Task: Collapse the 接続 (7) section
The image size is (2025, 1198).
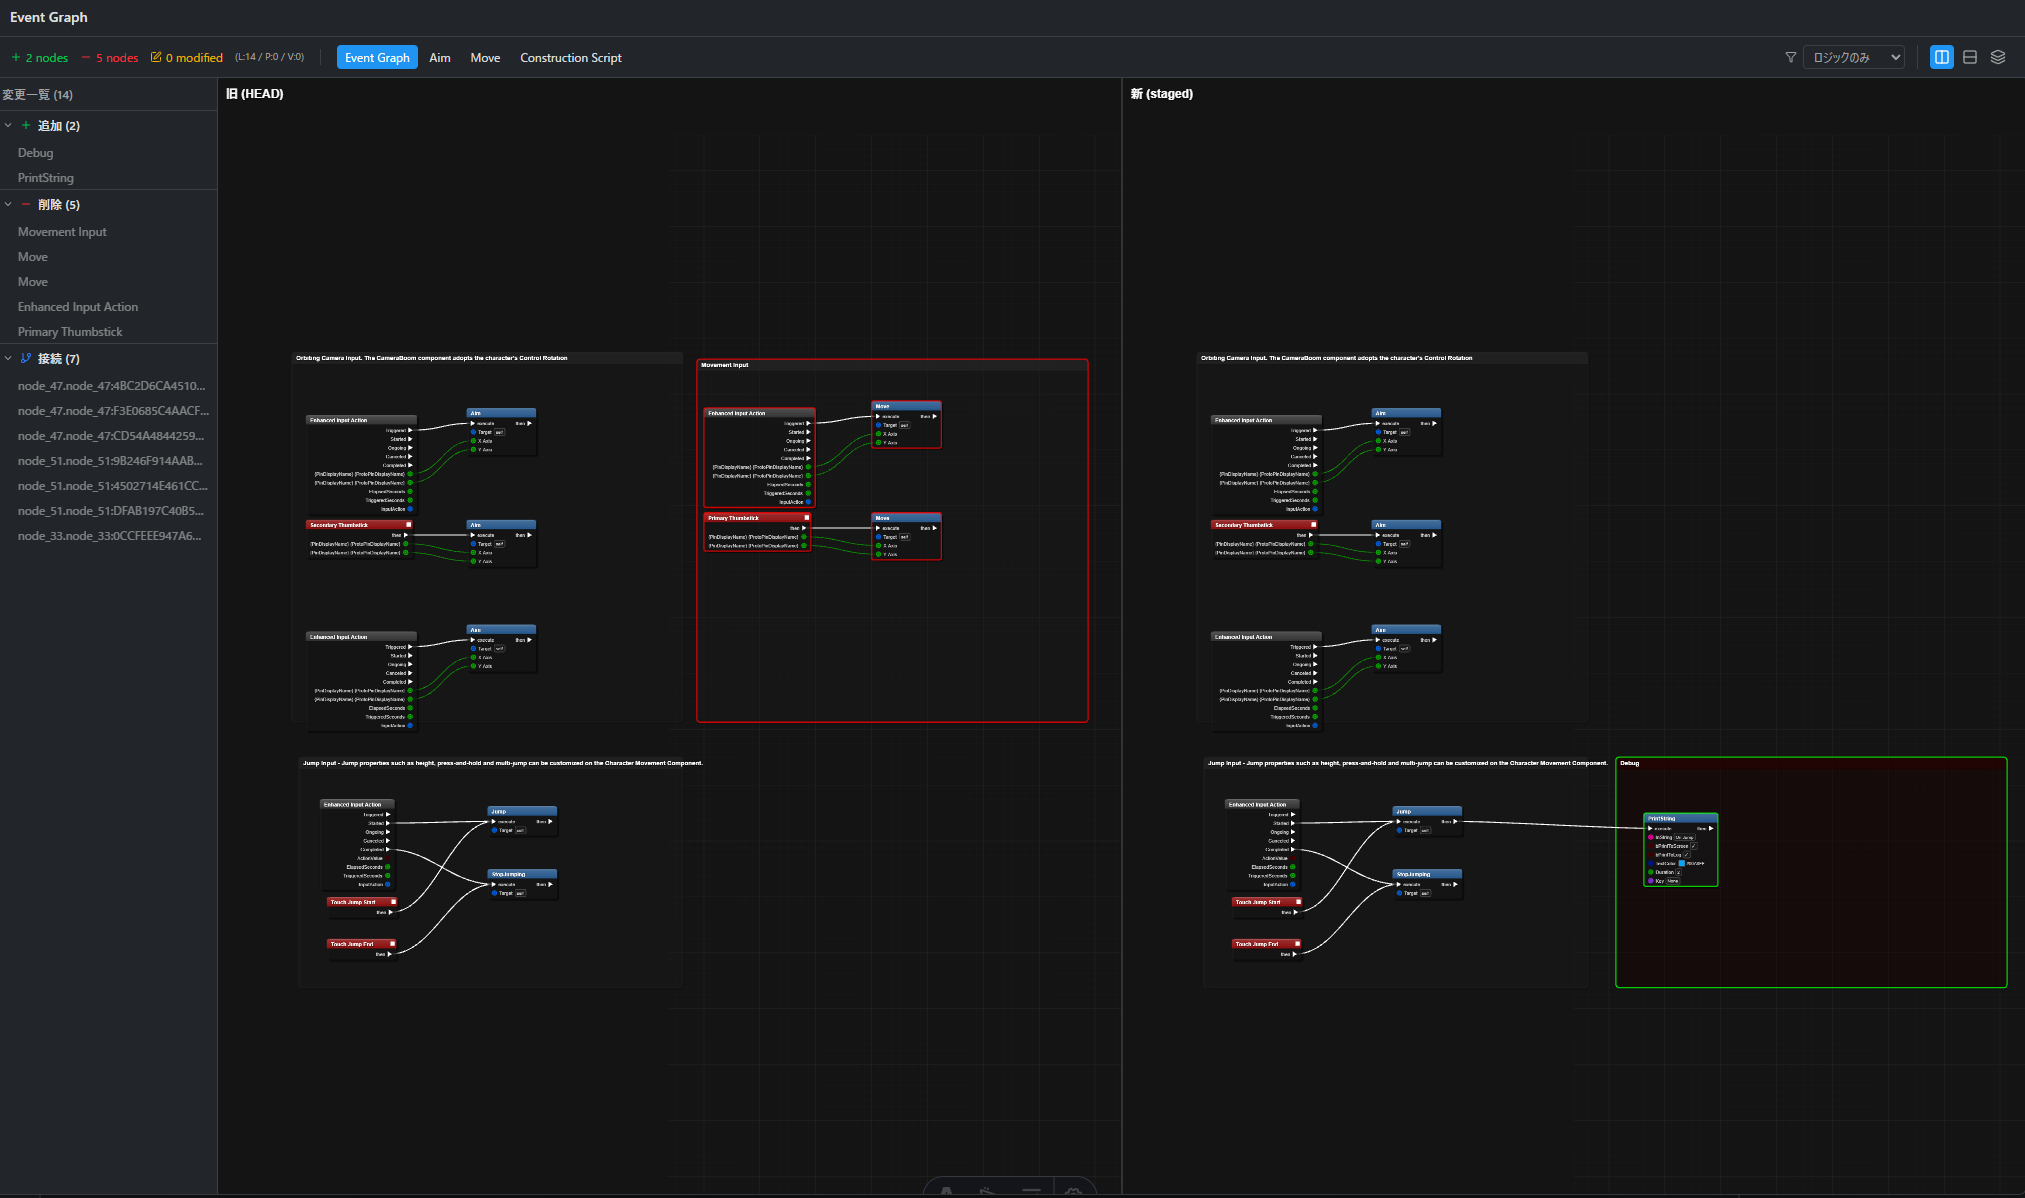Action: point(8,358)
